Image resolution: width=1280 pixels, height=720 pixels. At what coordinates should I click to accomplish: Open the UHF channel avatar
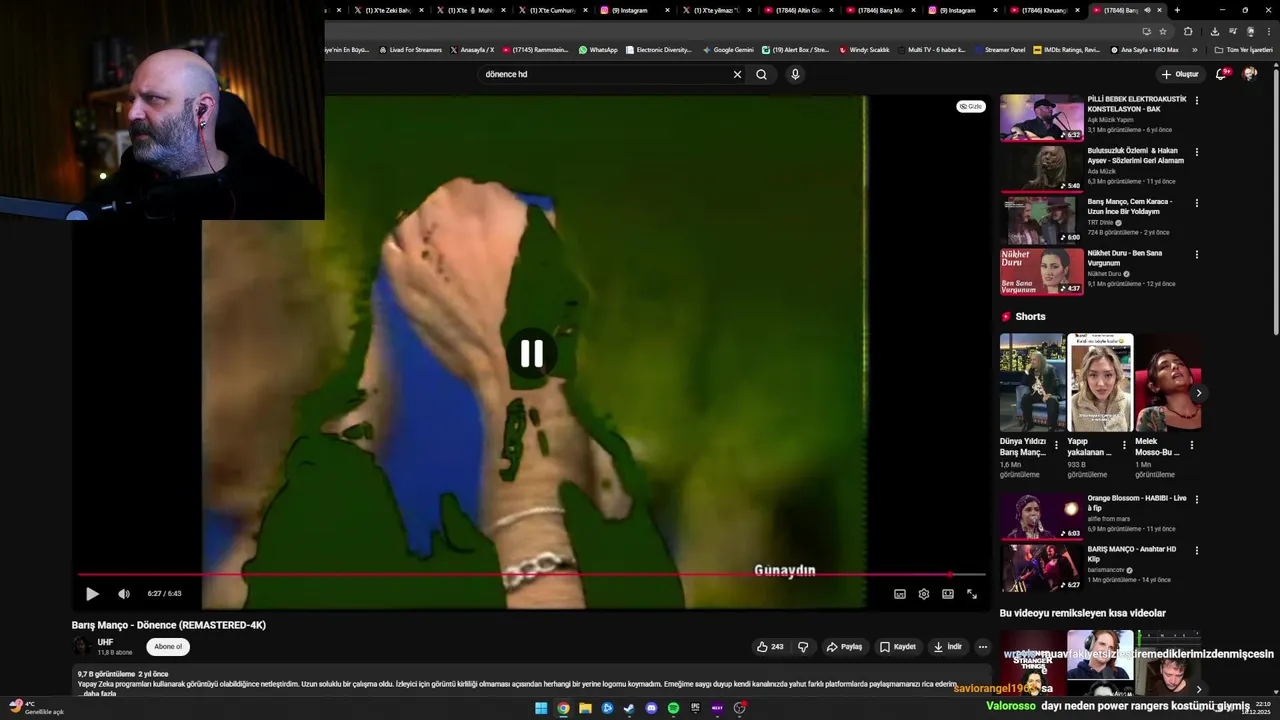pos(82,647)
